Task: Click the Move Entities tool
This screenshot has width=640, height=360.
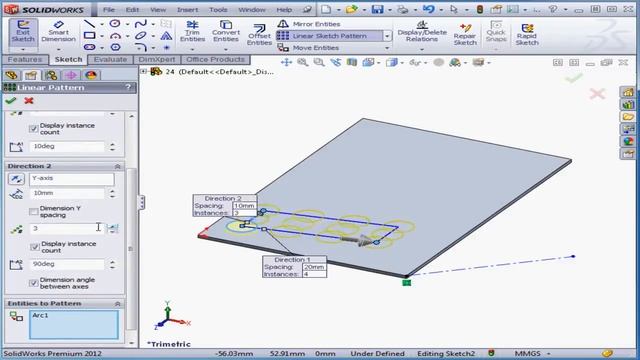Action: (x=309, y=48)
